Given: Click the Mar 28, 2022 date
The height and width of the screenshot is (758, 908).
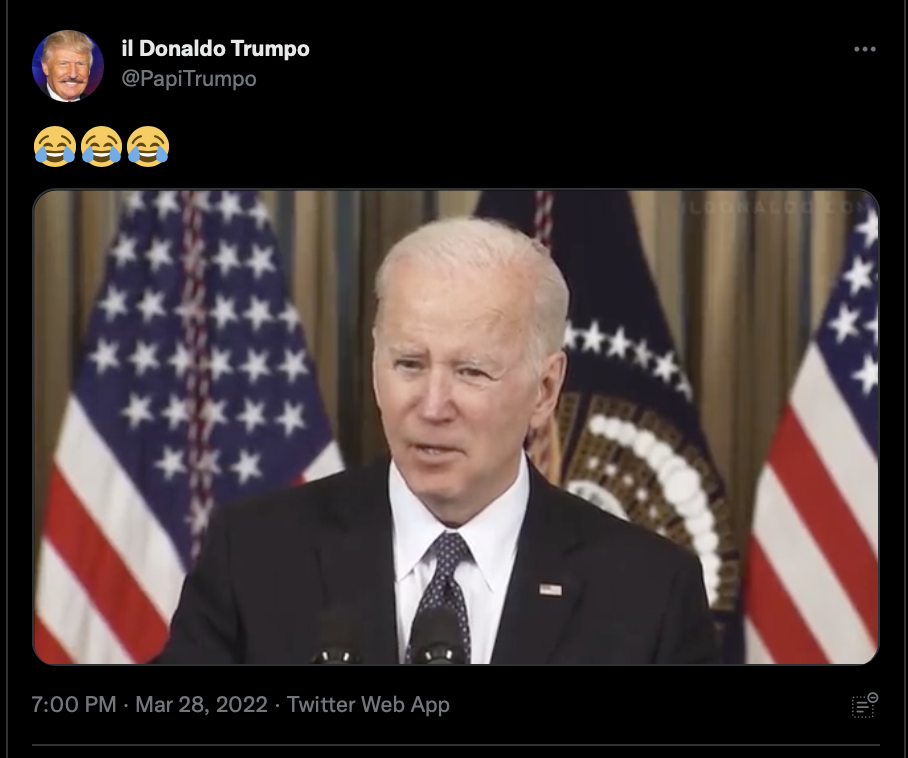Looking at the screenshot, I should coord(202,705).
